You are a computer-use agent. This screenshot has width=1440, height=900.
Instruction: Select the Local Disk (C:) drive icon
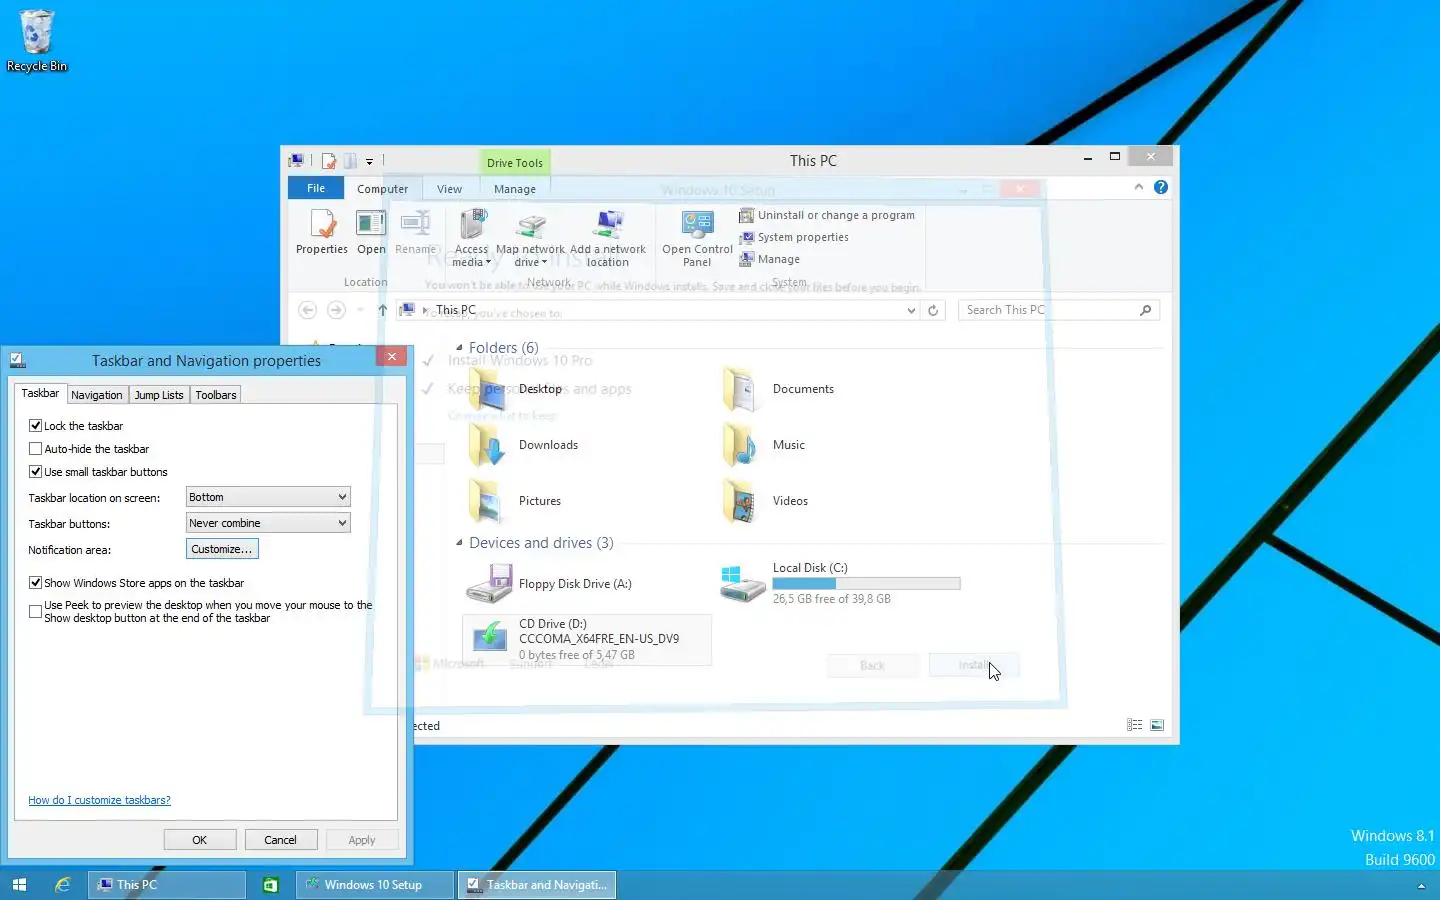743,584
